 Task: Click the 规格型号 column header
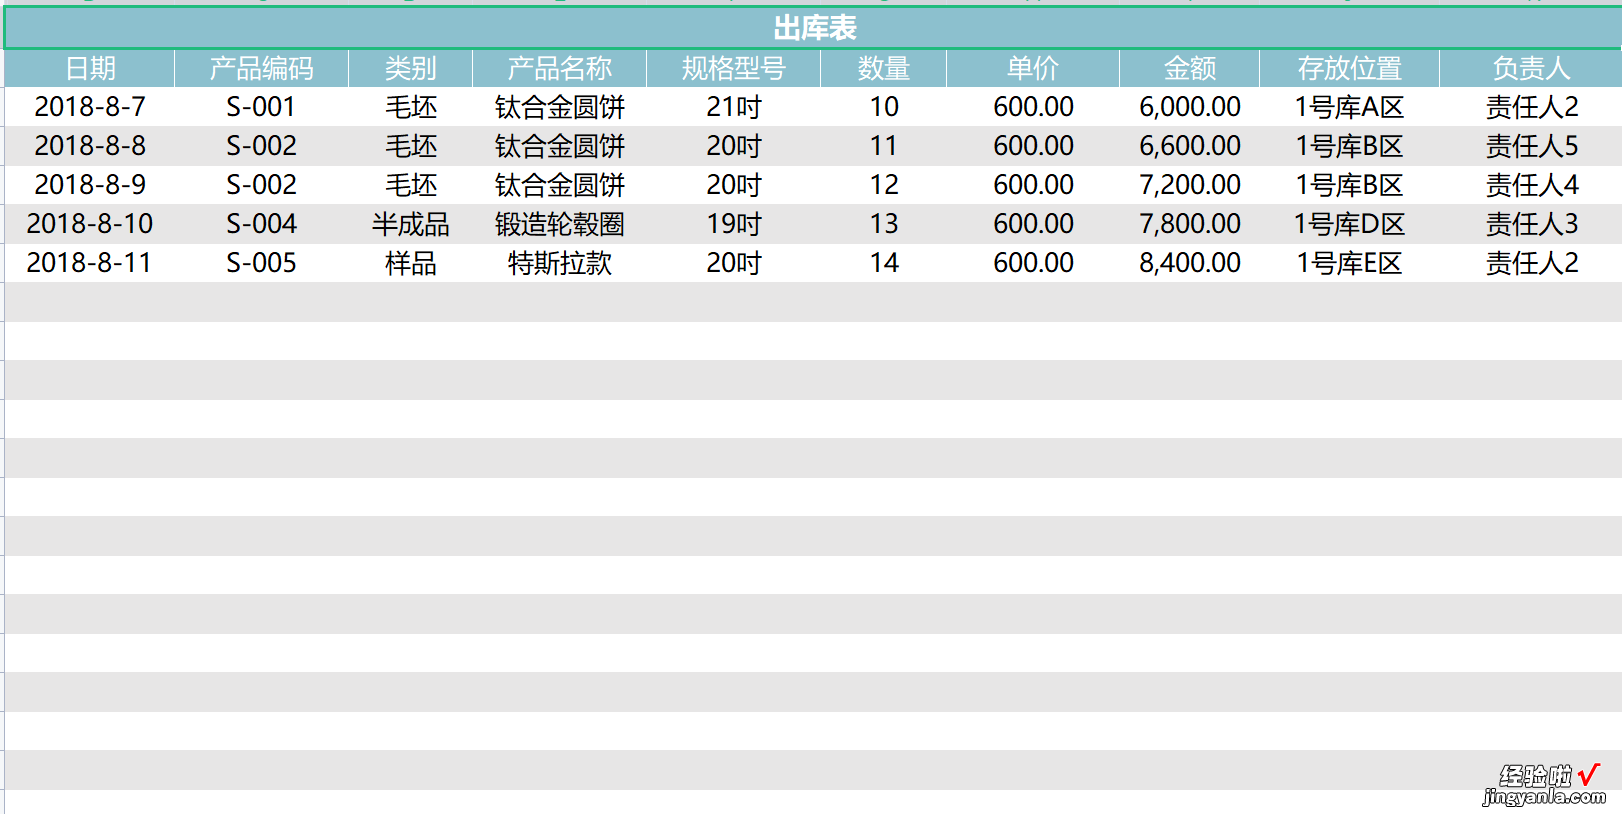pos(733,68)
